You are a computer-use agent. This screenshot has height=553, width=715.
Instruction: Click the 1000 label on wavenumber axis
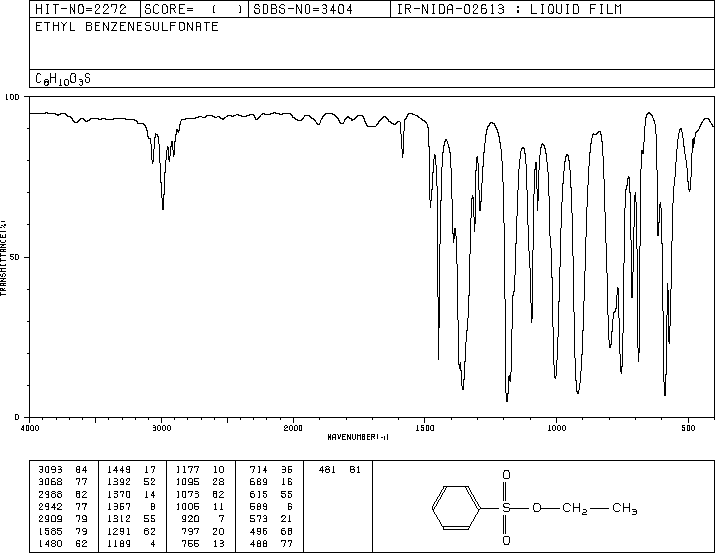(556, 428)
